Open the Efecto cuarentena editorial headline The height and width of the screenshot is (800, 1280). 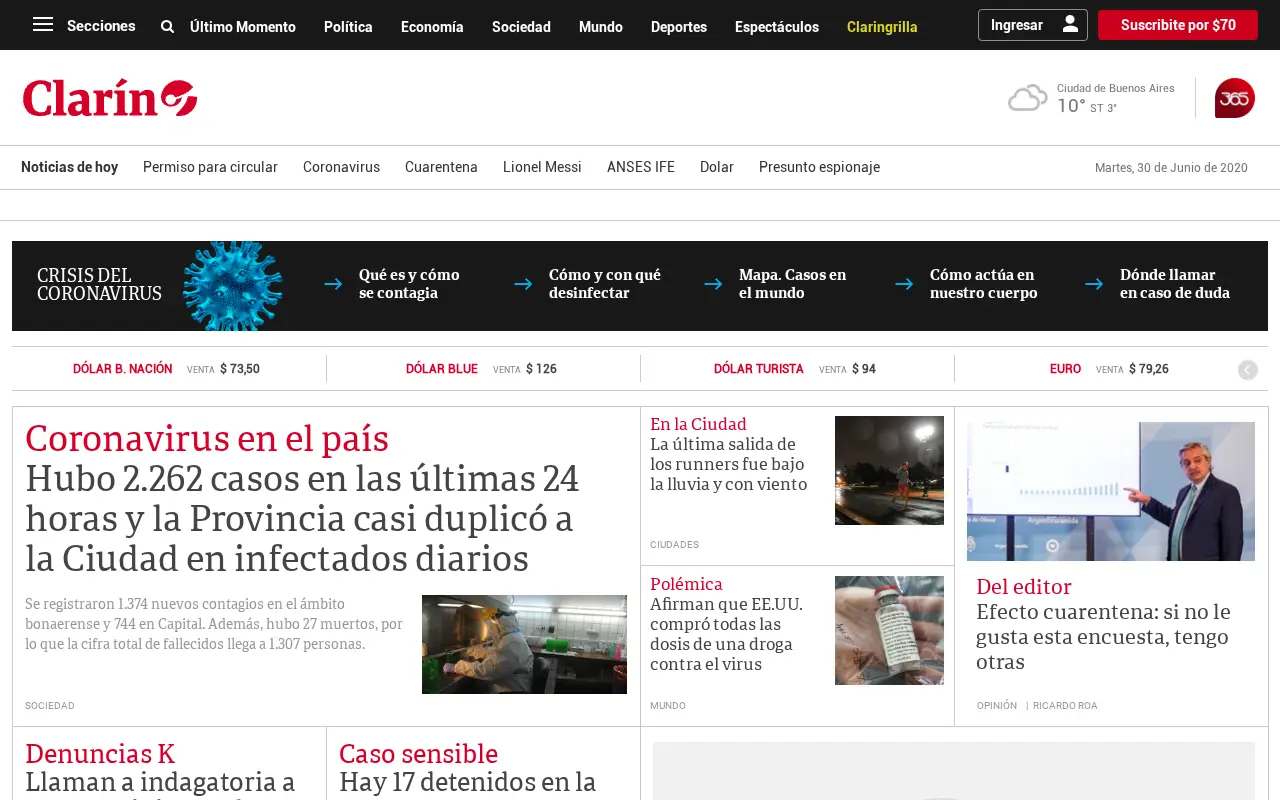pos(1104,636)
